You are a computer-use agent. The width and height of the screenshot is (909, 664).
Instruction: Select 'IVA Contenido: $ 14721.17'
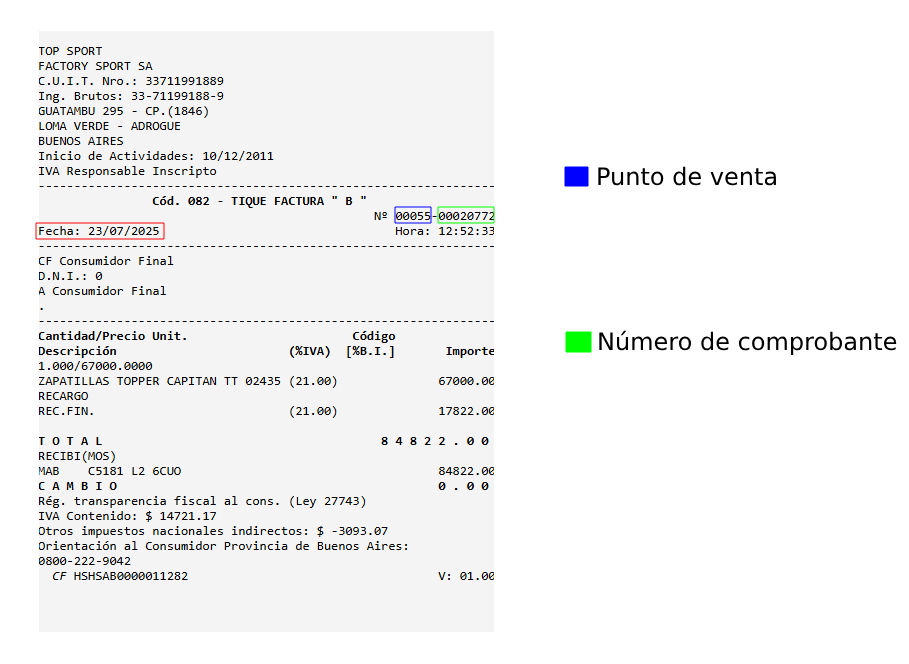(x=127, y=516)
